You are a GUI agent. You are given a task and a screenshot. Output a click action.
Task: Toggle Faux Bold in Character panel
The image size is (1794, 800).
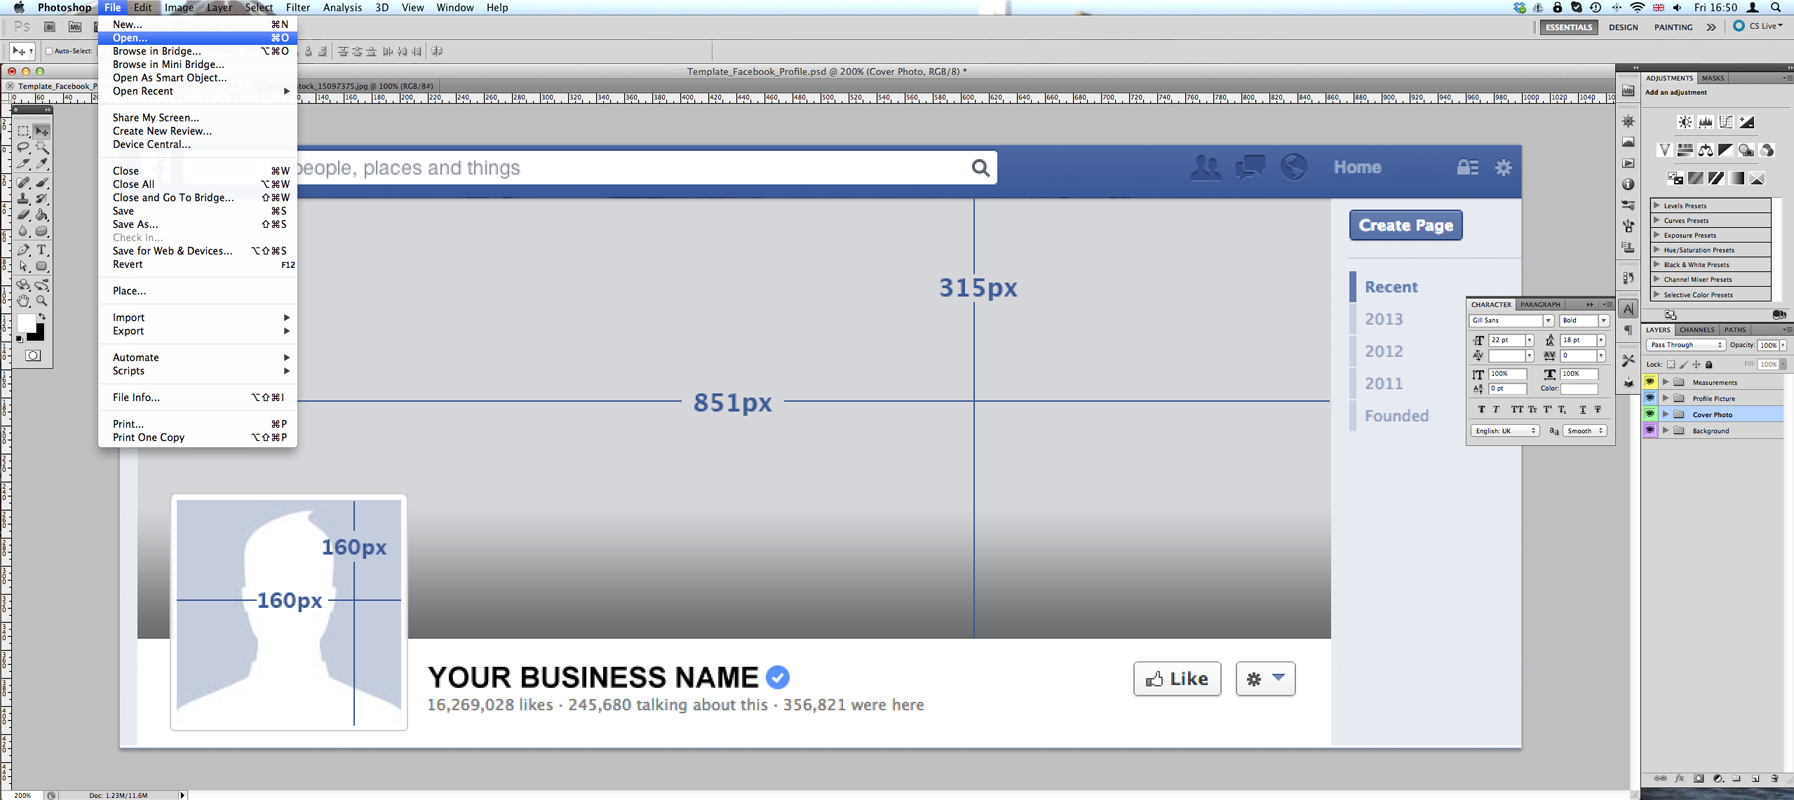pyautogui.click(x=1481, y=409)
